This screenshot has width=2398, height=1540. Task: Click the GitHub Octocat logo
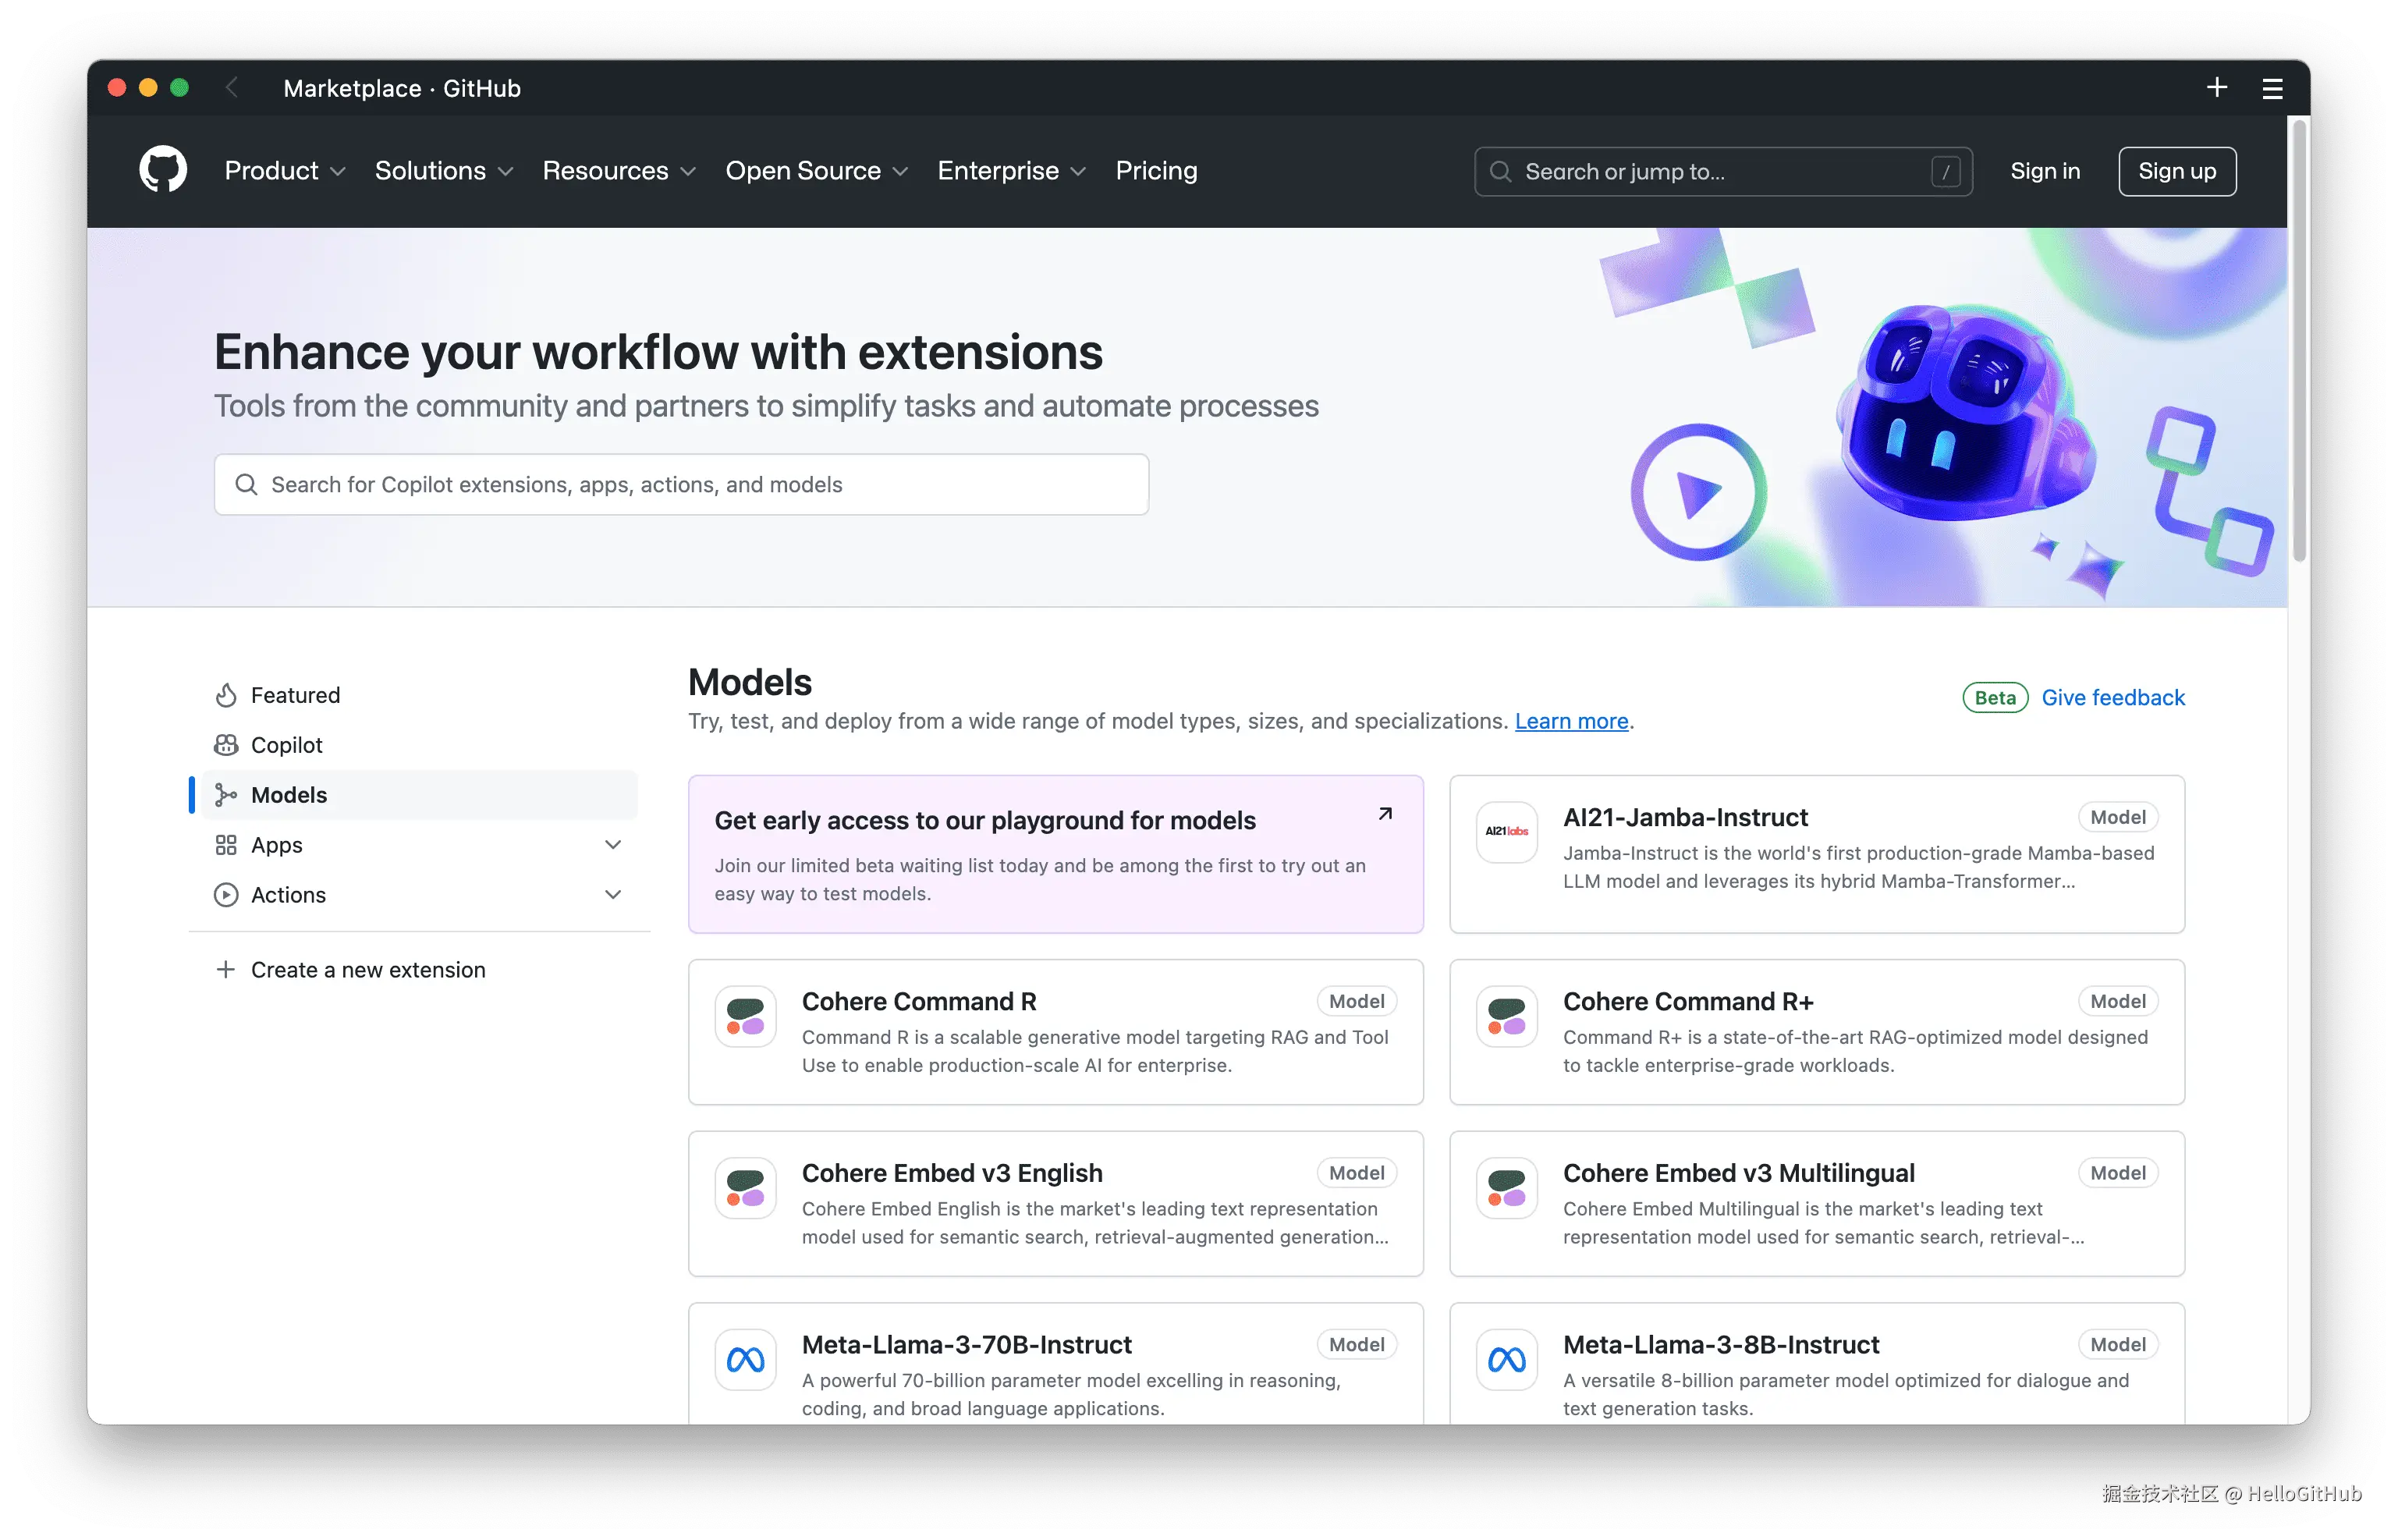163,170
